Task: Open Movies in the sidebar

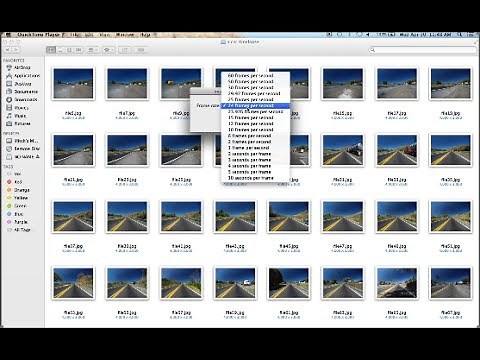Action: [18, 108]
